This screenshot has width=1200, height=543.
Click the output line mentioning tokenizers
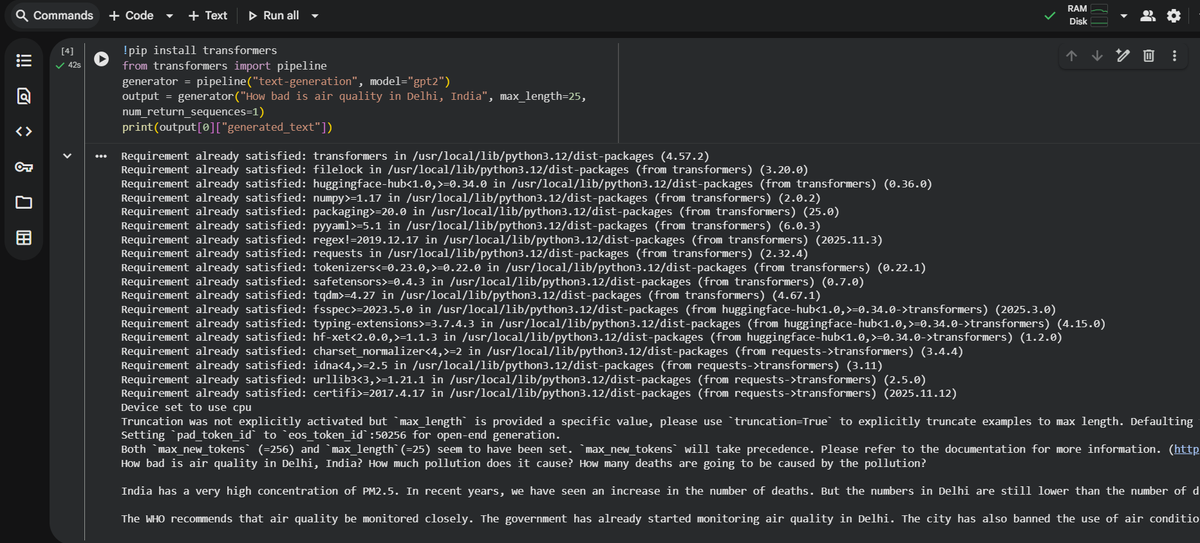523,268
